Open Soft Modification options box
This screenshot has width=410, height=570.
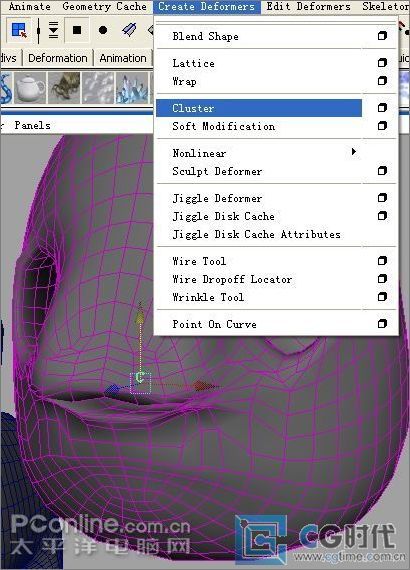[x=382, y=126]
